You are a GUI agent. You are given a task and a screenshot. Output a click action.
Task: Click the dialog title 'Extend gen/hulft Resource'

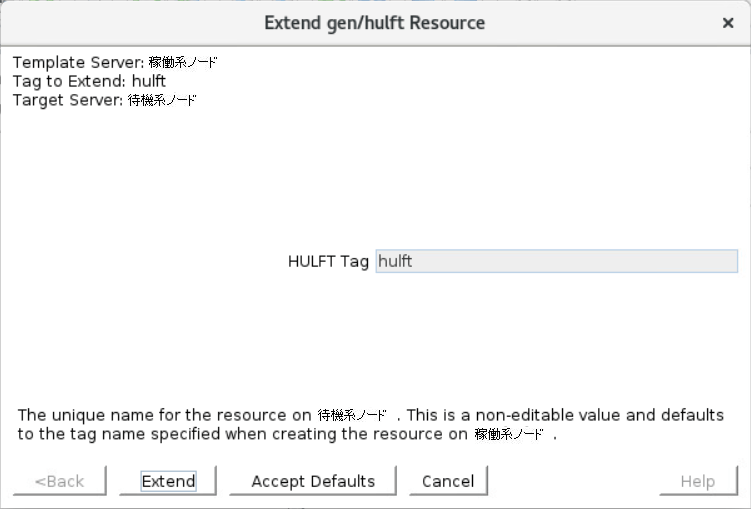(375, 23)
